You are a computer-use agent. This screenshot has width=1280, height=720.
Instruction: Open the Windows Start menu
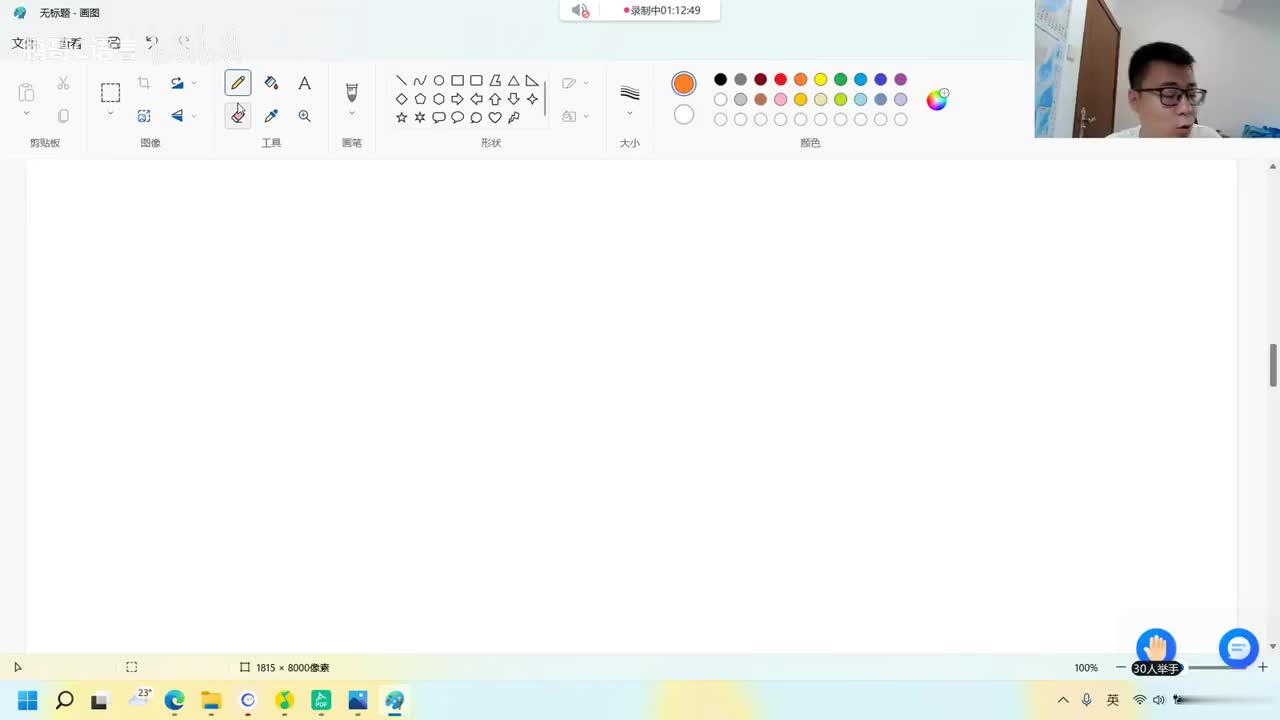[x=27, y=700]
